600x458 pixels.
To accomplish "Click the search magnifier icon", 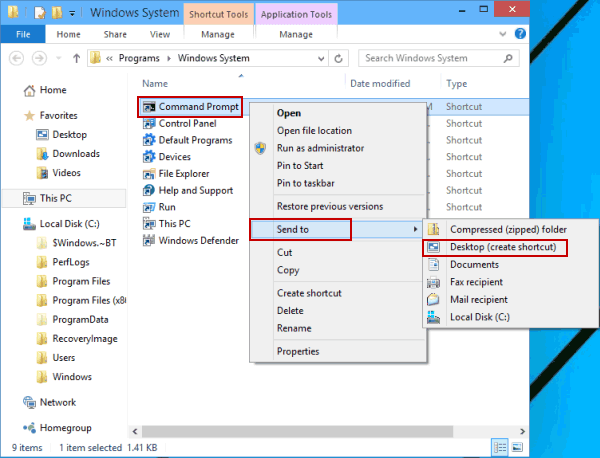I will point(508,58).
